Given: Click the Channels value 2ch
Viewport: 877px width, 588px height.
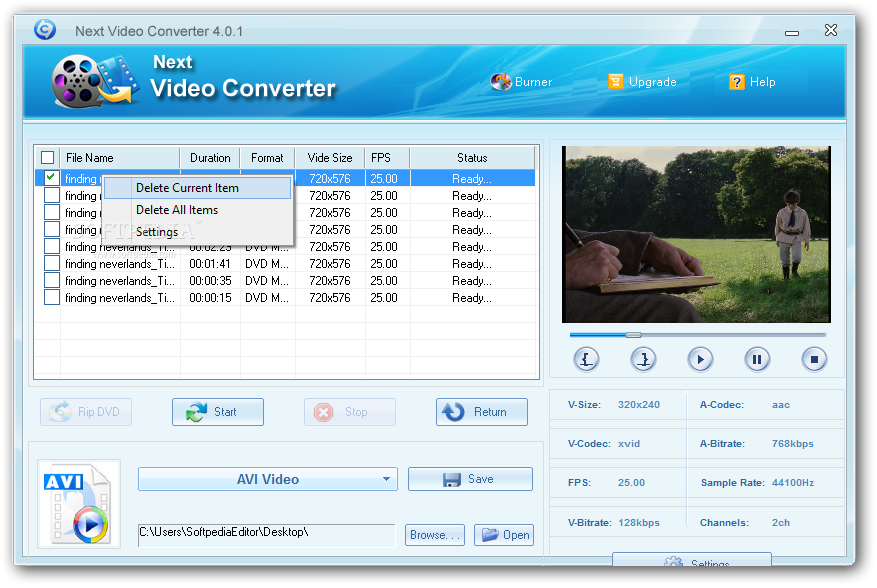Looking at the screenshot, I should click(781, 523).
